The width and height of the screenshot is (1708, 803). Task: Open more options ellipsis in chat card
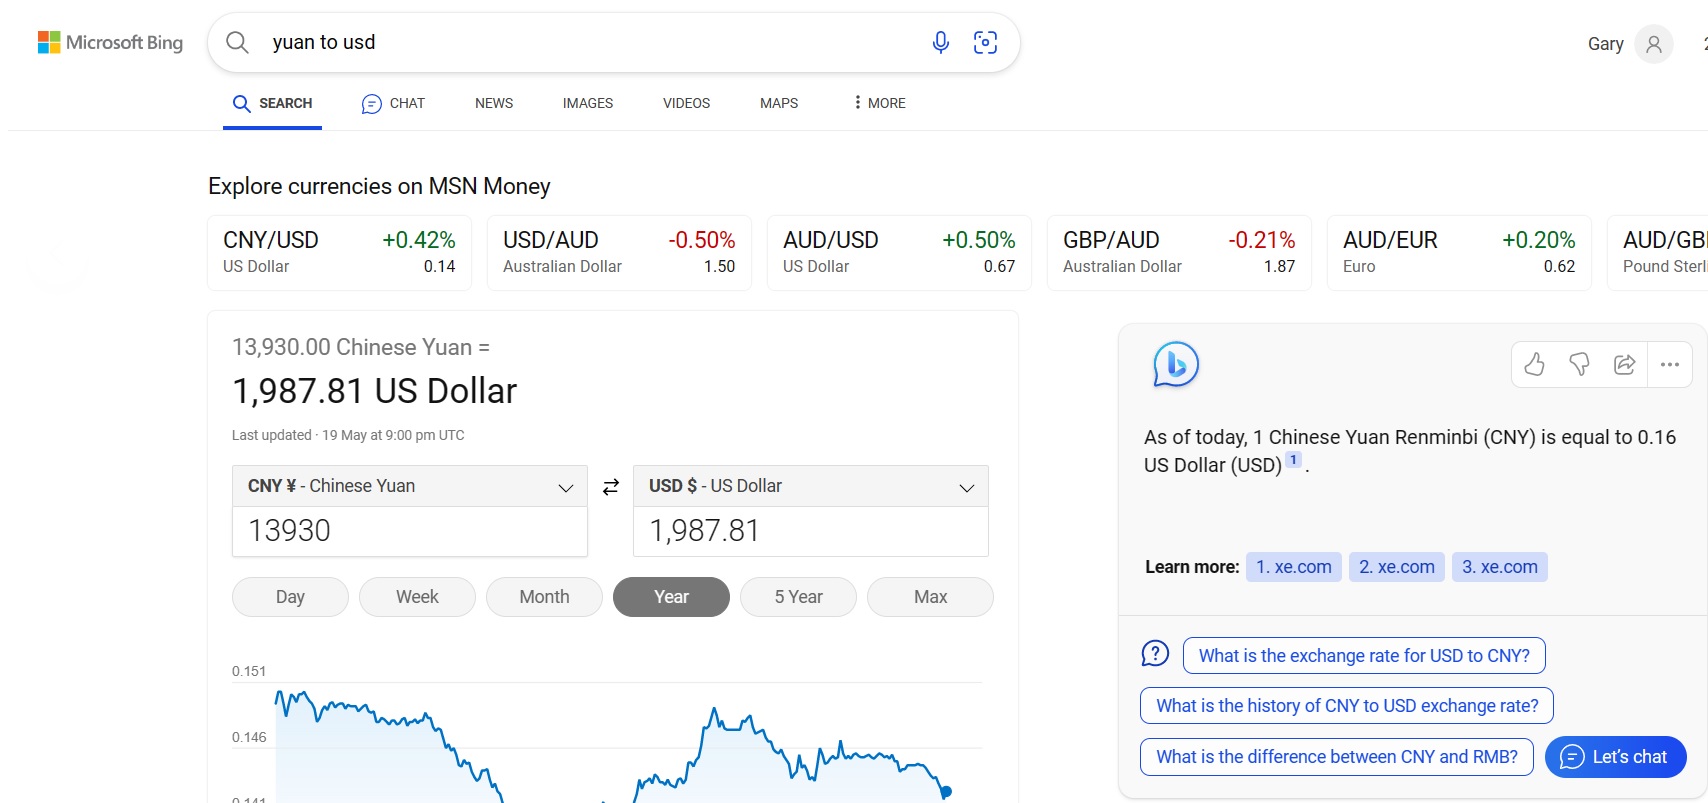pyautogui.click(x=1670, y=365)
